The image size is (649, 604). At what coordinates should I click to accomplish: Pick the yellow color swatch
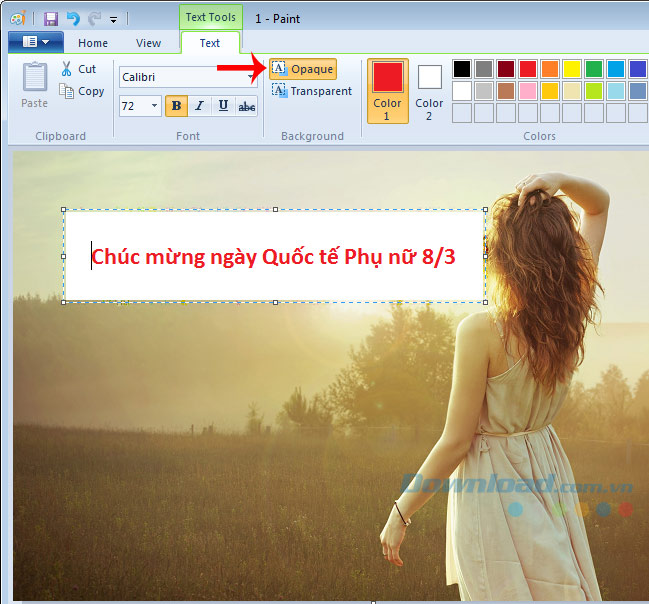571,69
